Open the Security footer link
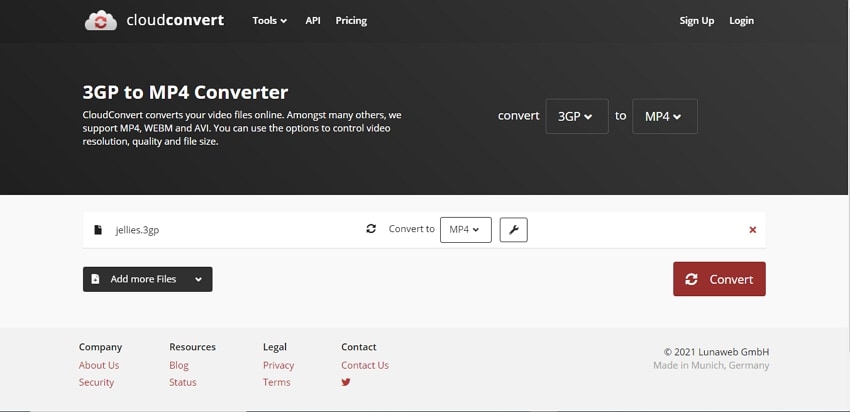850x412 pixels. [x=96, y=382]
